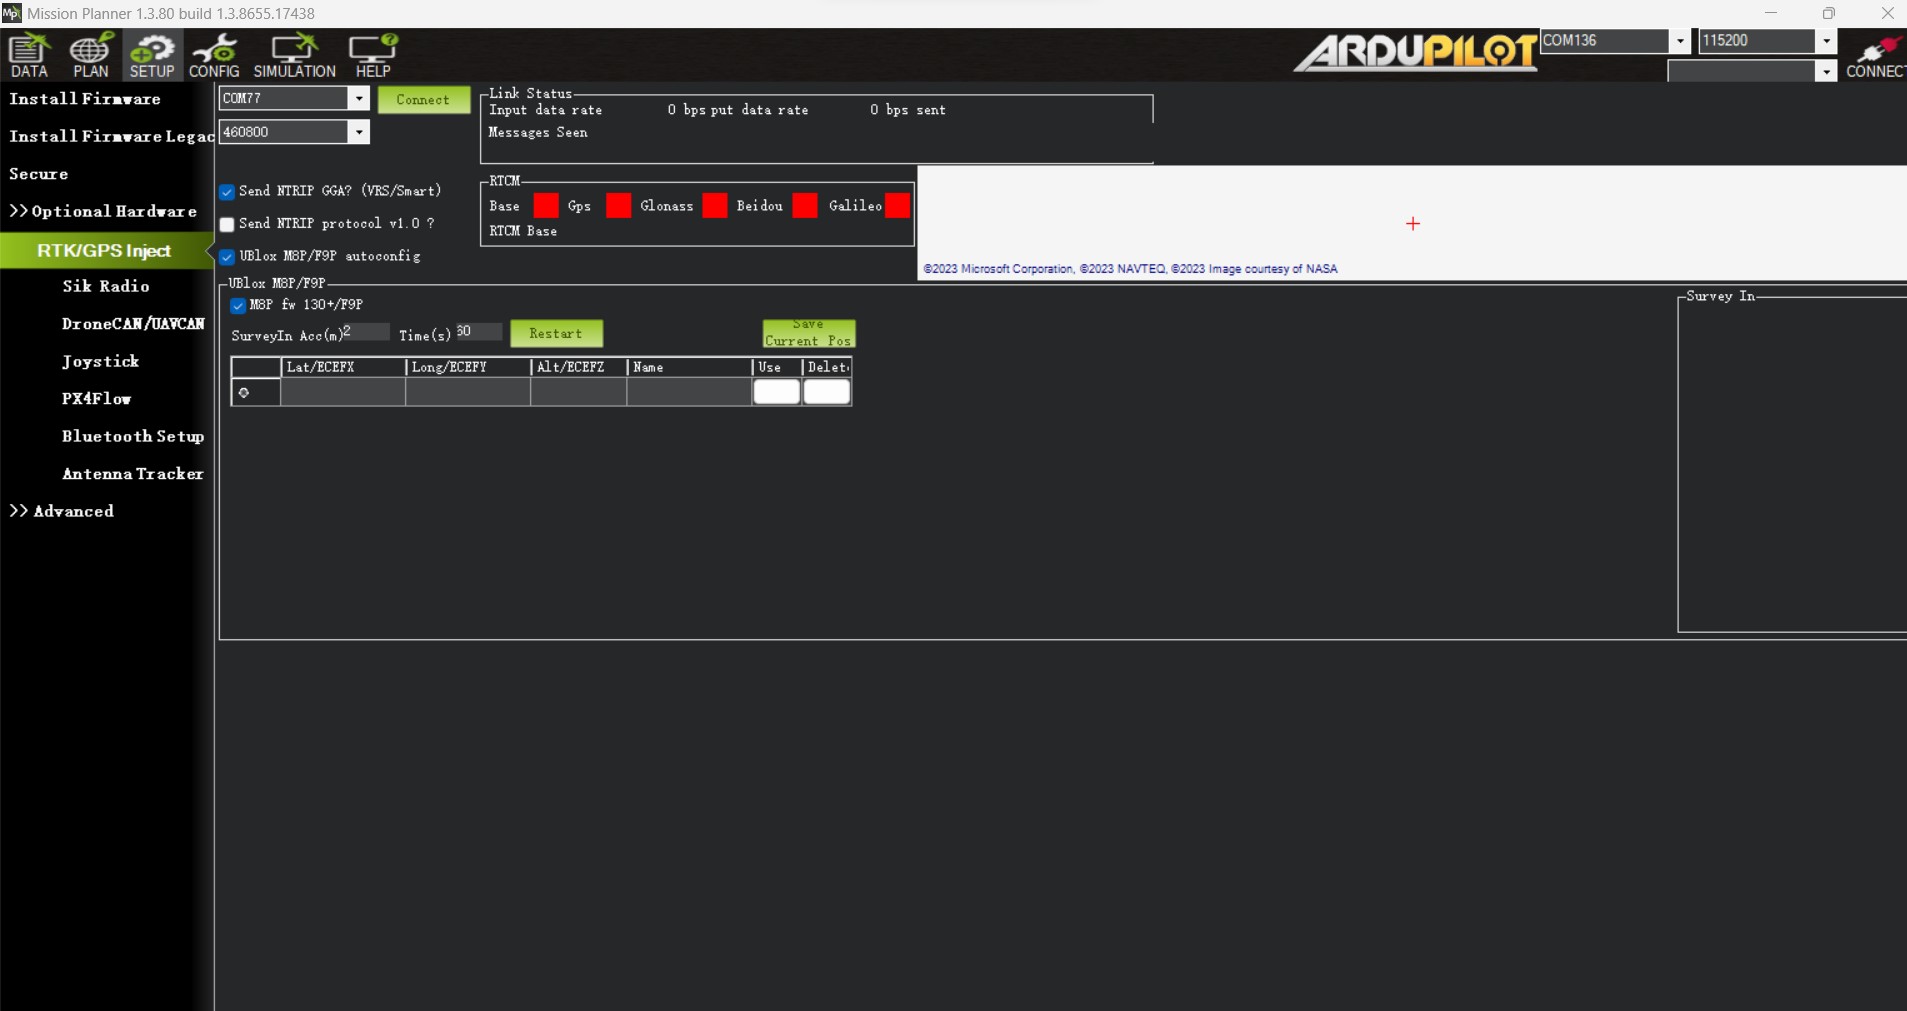Open the PLAN mission planning screen
The height and width of the screenshot is (1011, 1907).
pos(90,55)
